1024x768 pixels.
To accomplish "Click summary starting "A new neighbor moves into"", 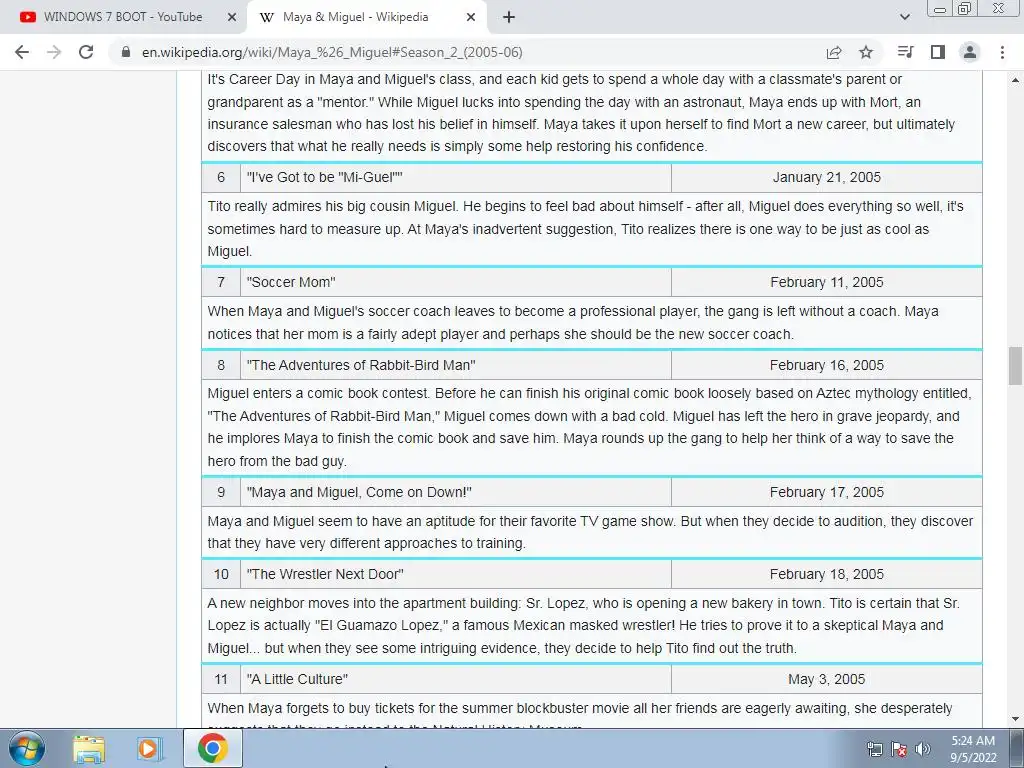I will tap(592, 626).
